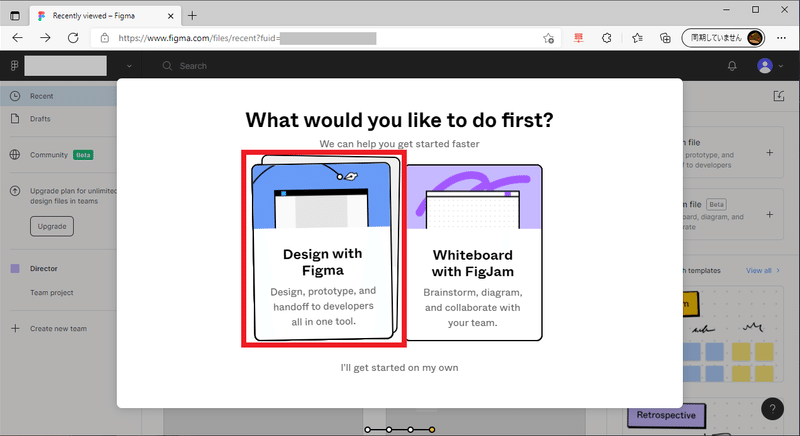Open Community section in sidebar
The image size is (800, 436).
(x=48, y=155)
